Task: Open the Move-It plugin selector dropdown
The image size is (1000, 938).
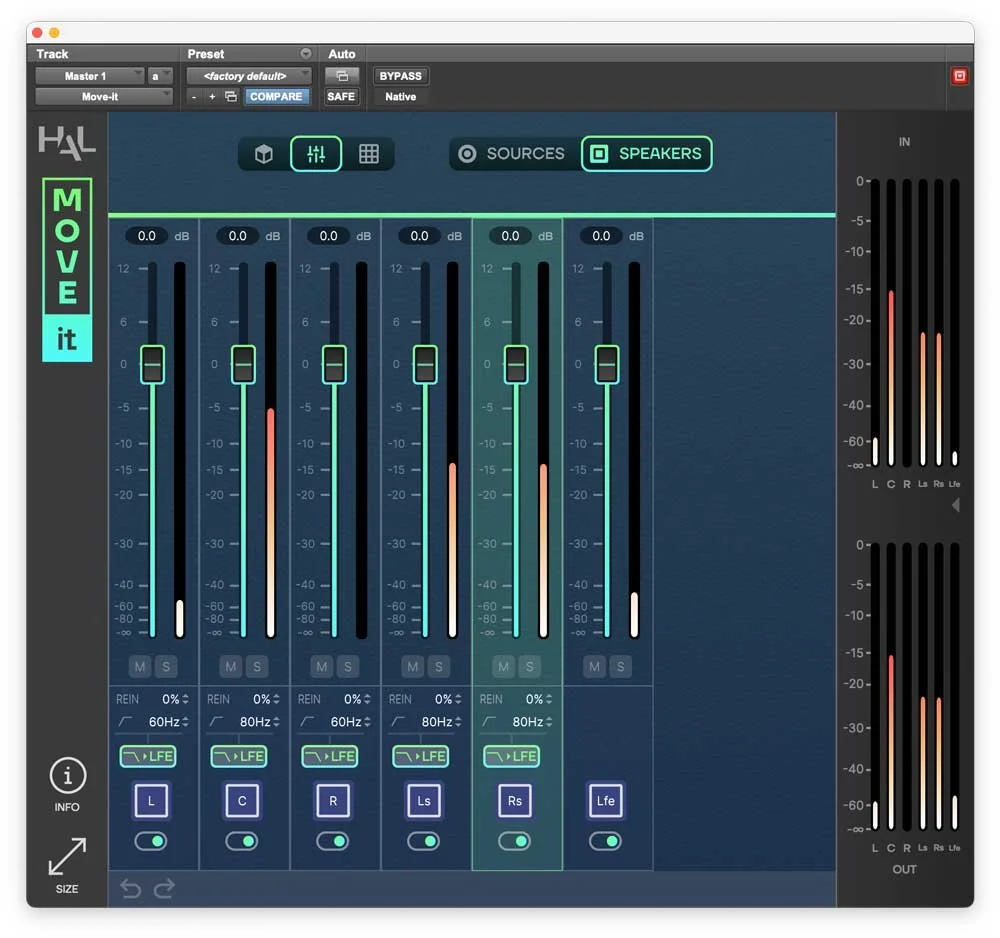Action: point(104,97)
